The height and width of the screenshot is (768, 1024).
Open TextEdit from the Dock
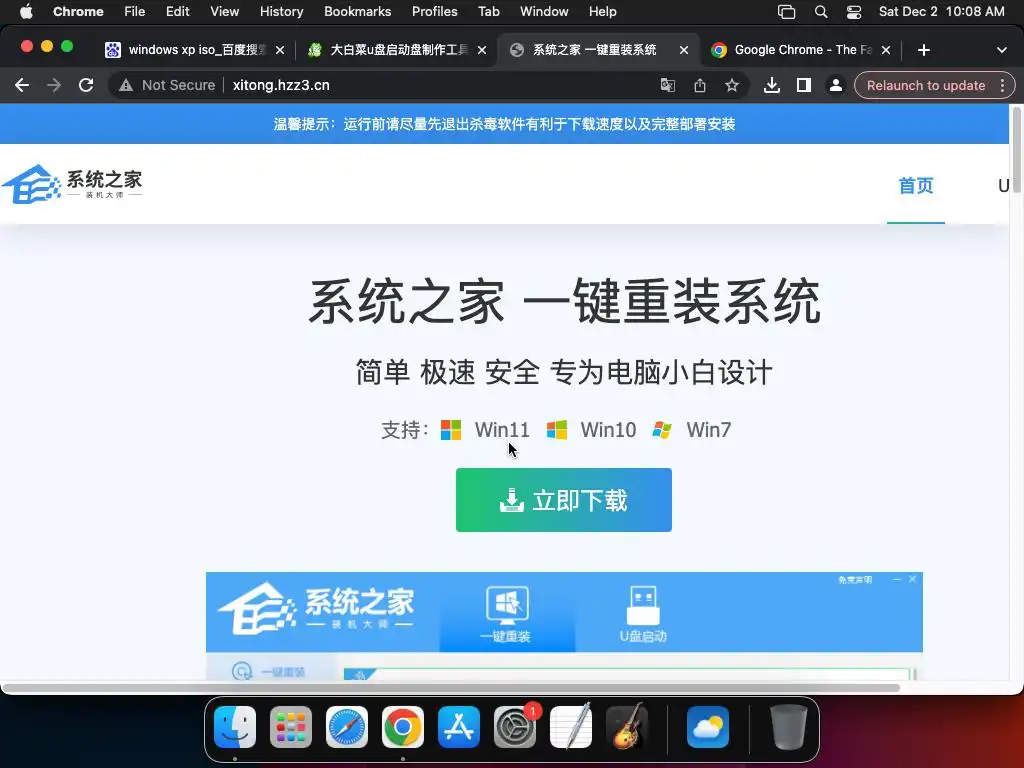(x=571, y=727)
